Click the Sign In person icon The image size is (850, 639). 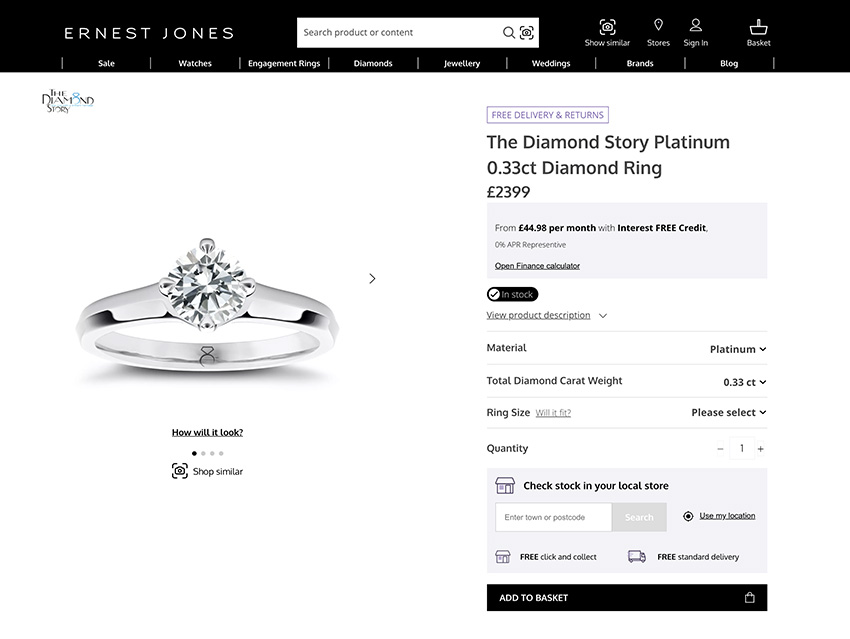(695, 27)
